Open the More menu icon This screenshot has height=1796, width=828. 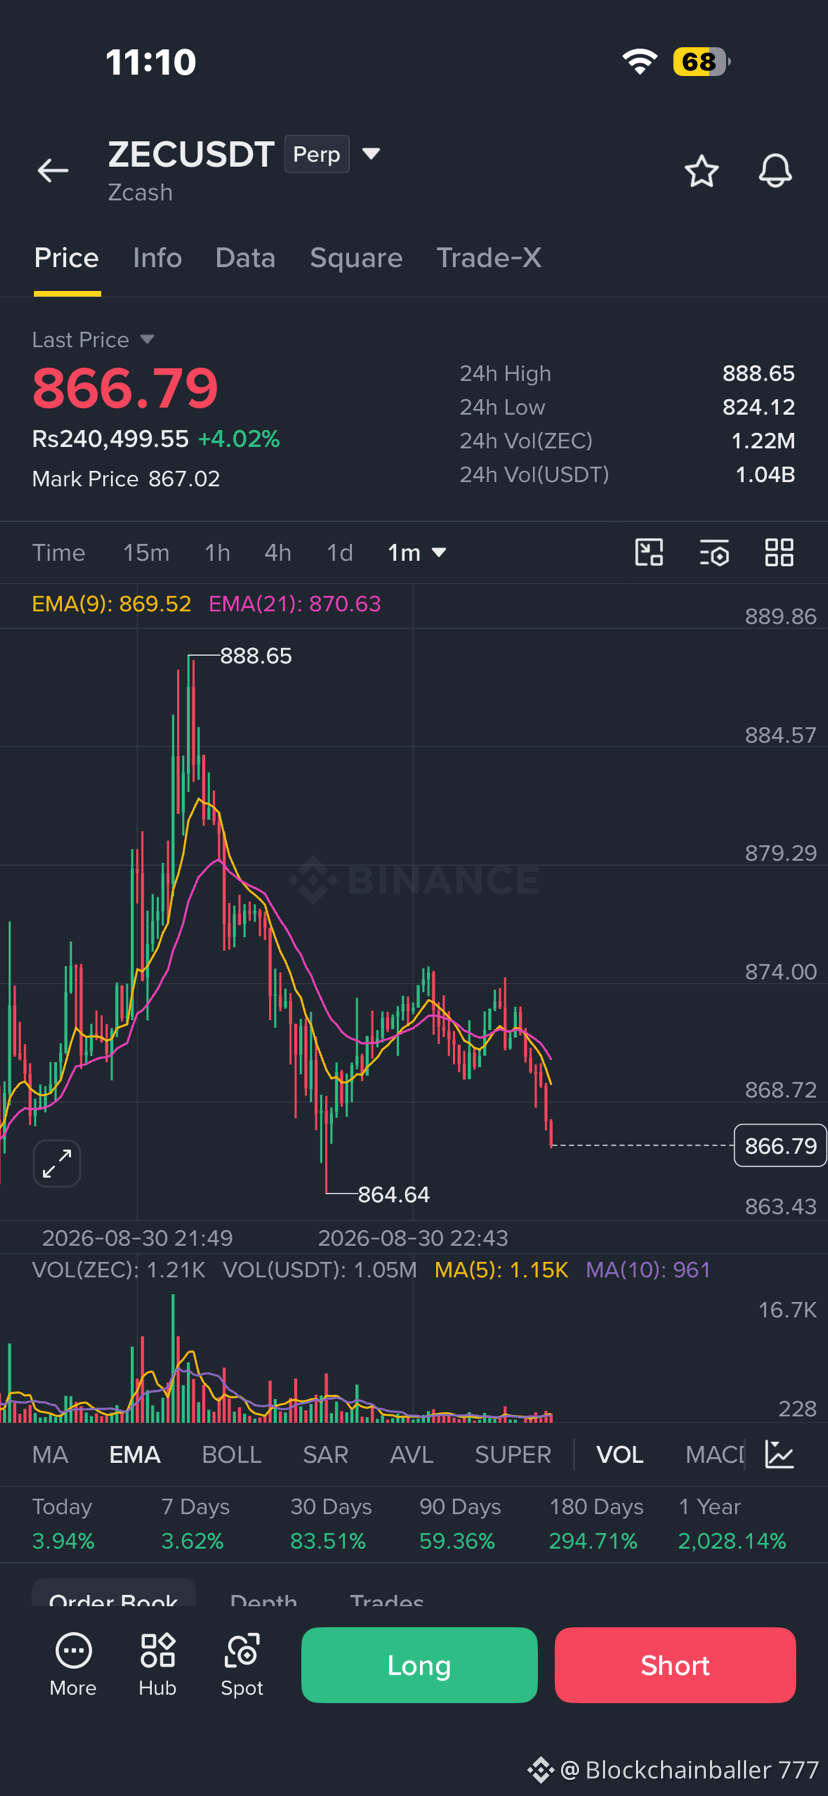coord(73,1665)
